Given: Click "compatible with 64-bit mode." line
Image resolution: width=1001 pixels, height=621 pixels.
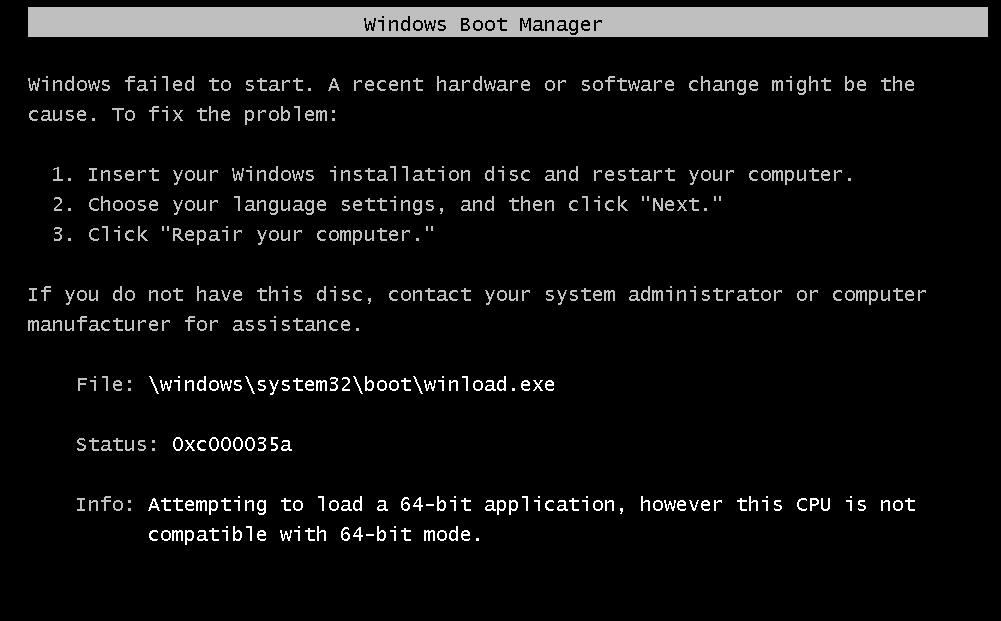Looking at the screenshot, I should (314, 535).
